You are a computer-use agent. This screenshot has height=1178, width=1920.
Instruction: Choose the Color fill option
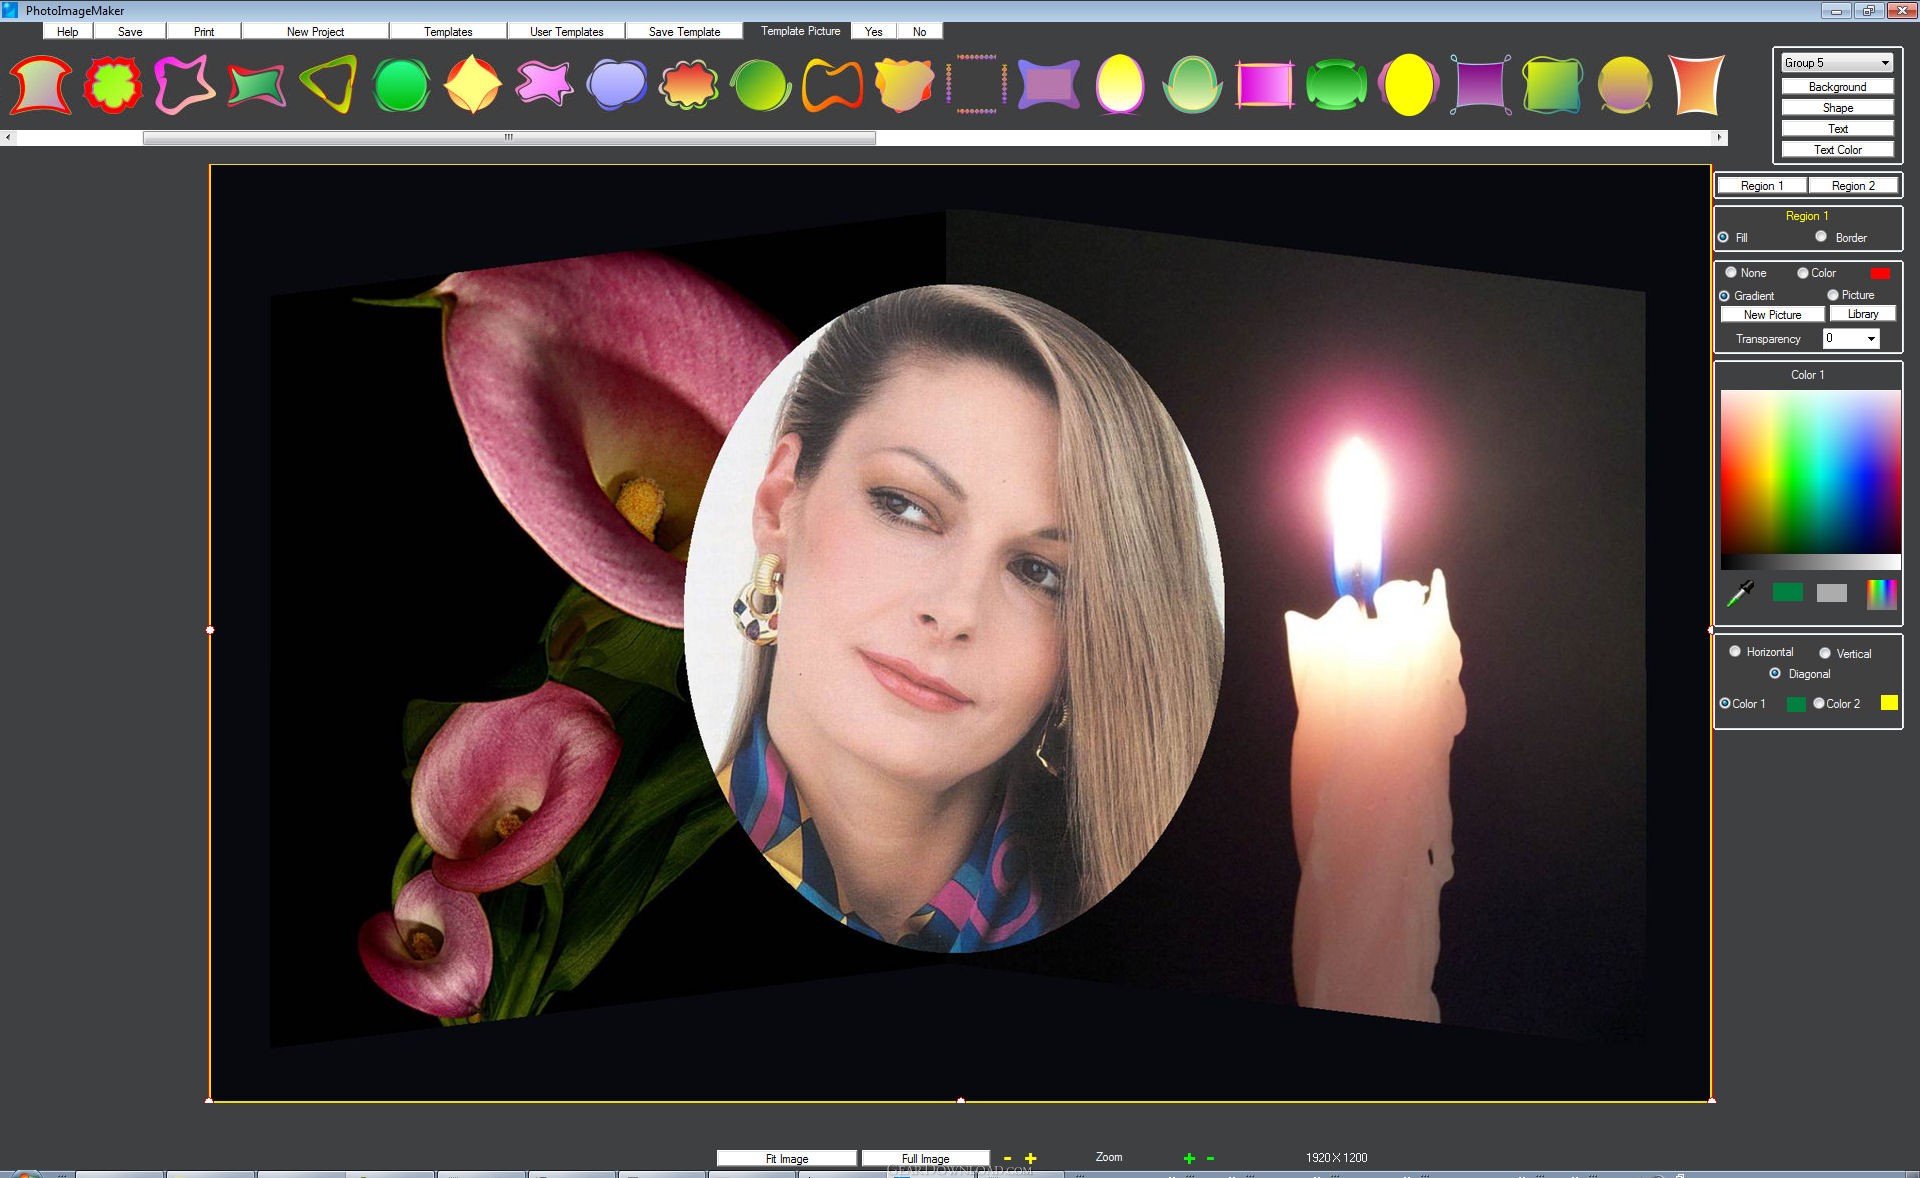(x=1803, y=272)
